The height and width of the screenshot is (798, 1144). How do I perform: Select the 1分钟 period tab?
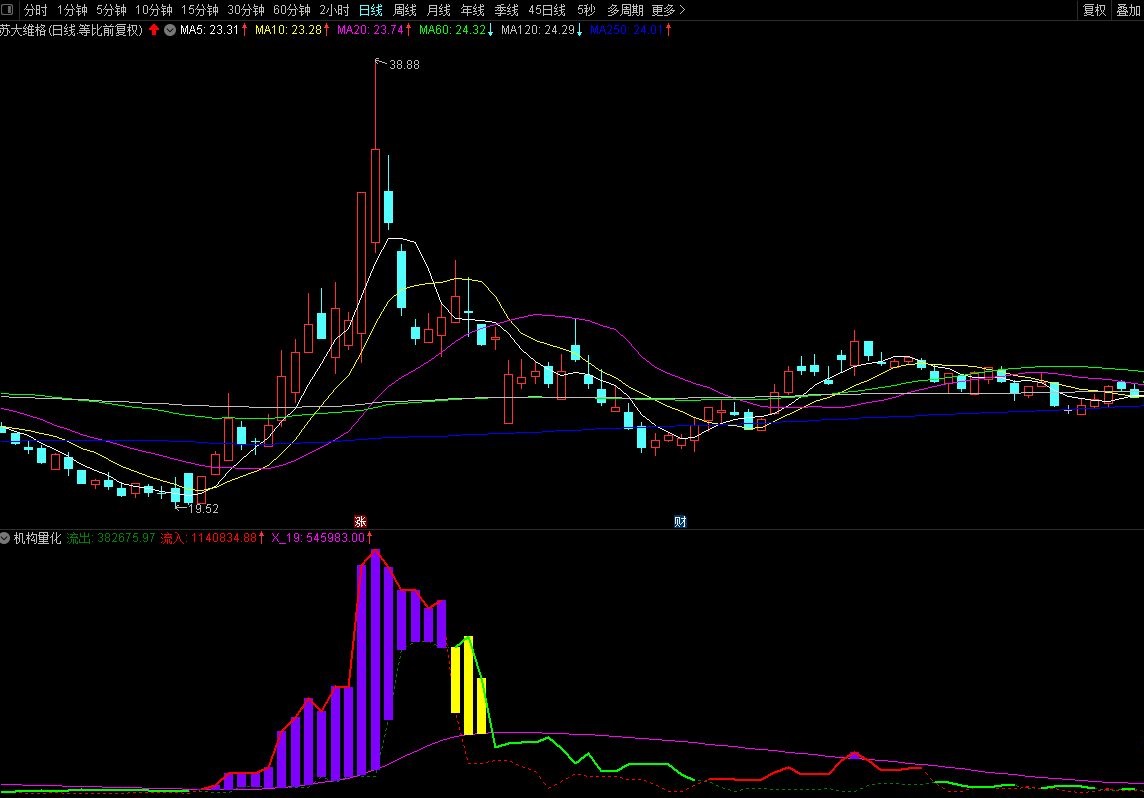pyautogui.click(x=72, y=10)
